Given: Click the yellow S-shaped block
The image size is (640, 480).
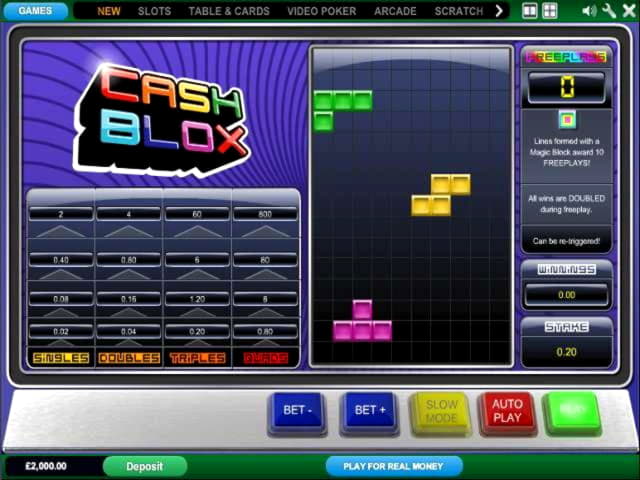Looking at the screenshot, I should click(x=441, y=195).
